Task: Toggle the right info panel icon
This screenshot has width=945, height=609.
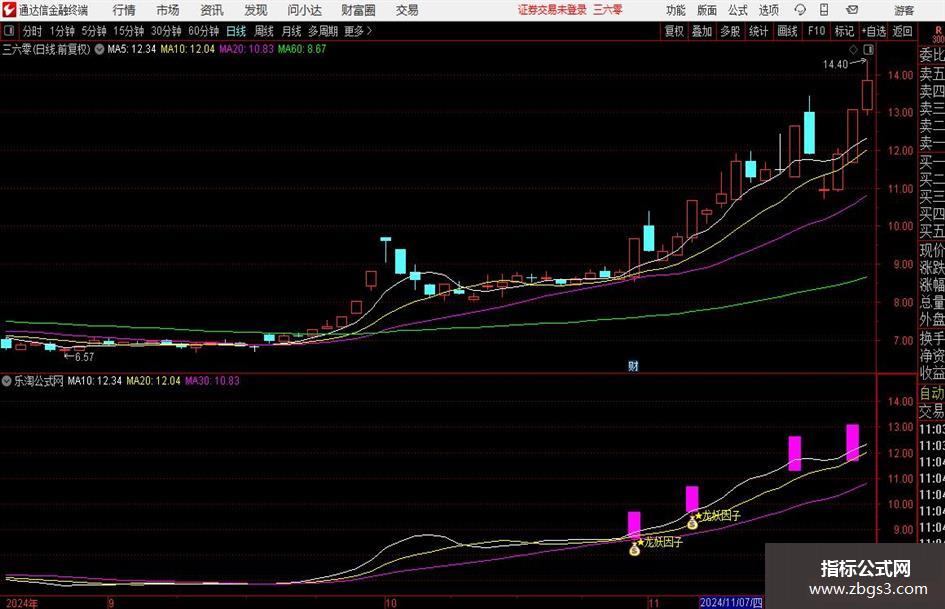Action: tap(868, 49)
